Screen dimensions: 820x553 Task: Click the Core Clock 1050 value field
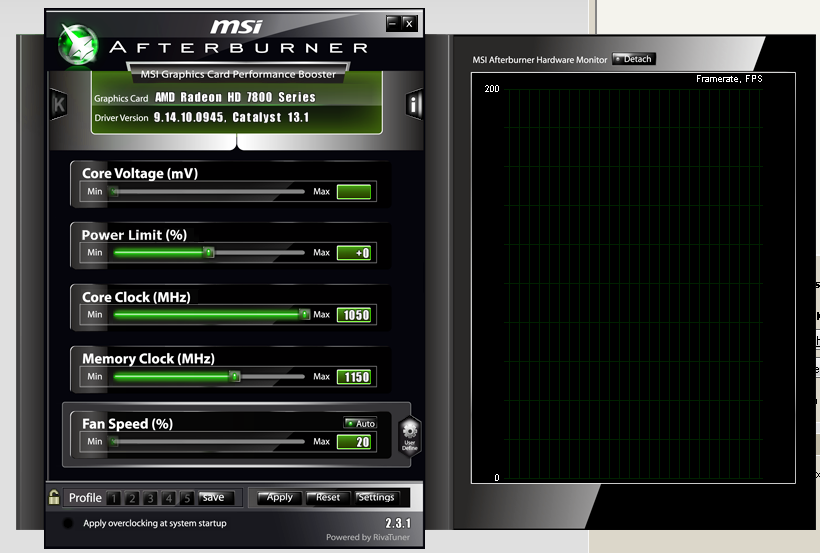tap(354, 315)
